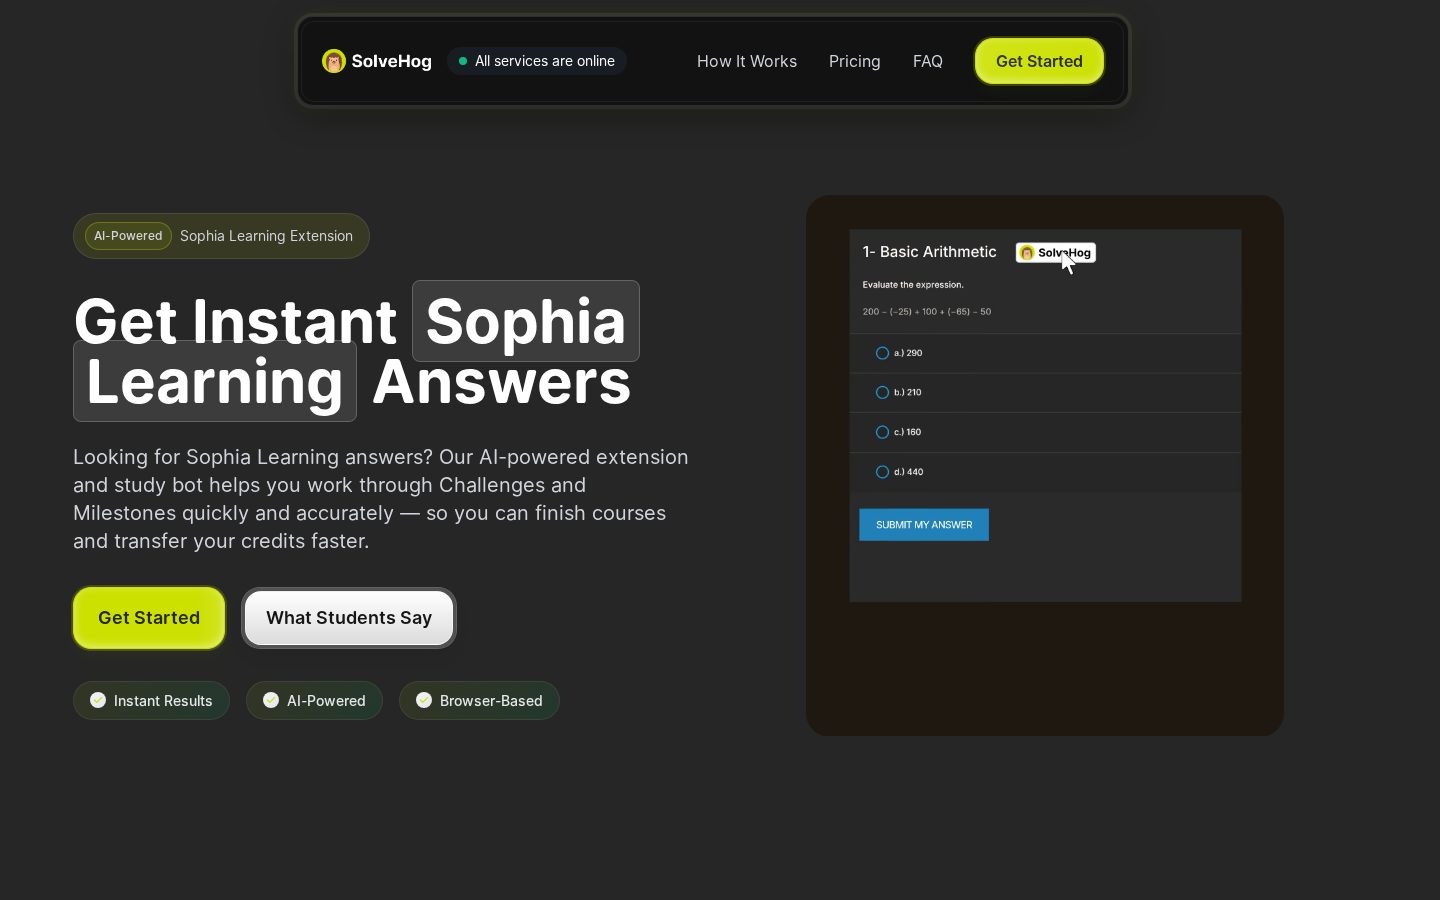The height and width of the screenshot is (900, 1440).
Task: Click the 1- Basic Arithmetic heading
Action: click(929, 252)
